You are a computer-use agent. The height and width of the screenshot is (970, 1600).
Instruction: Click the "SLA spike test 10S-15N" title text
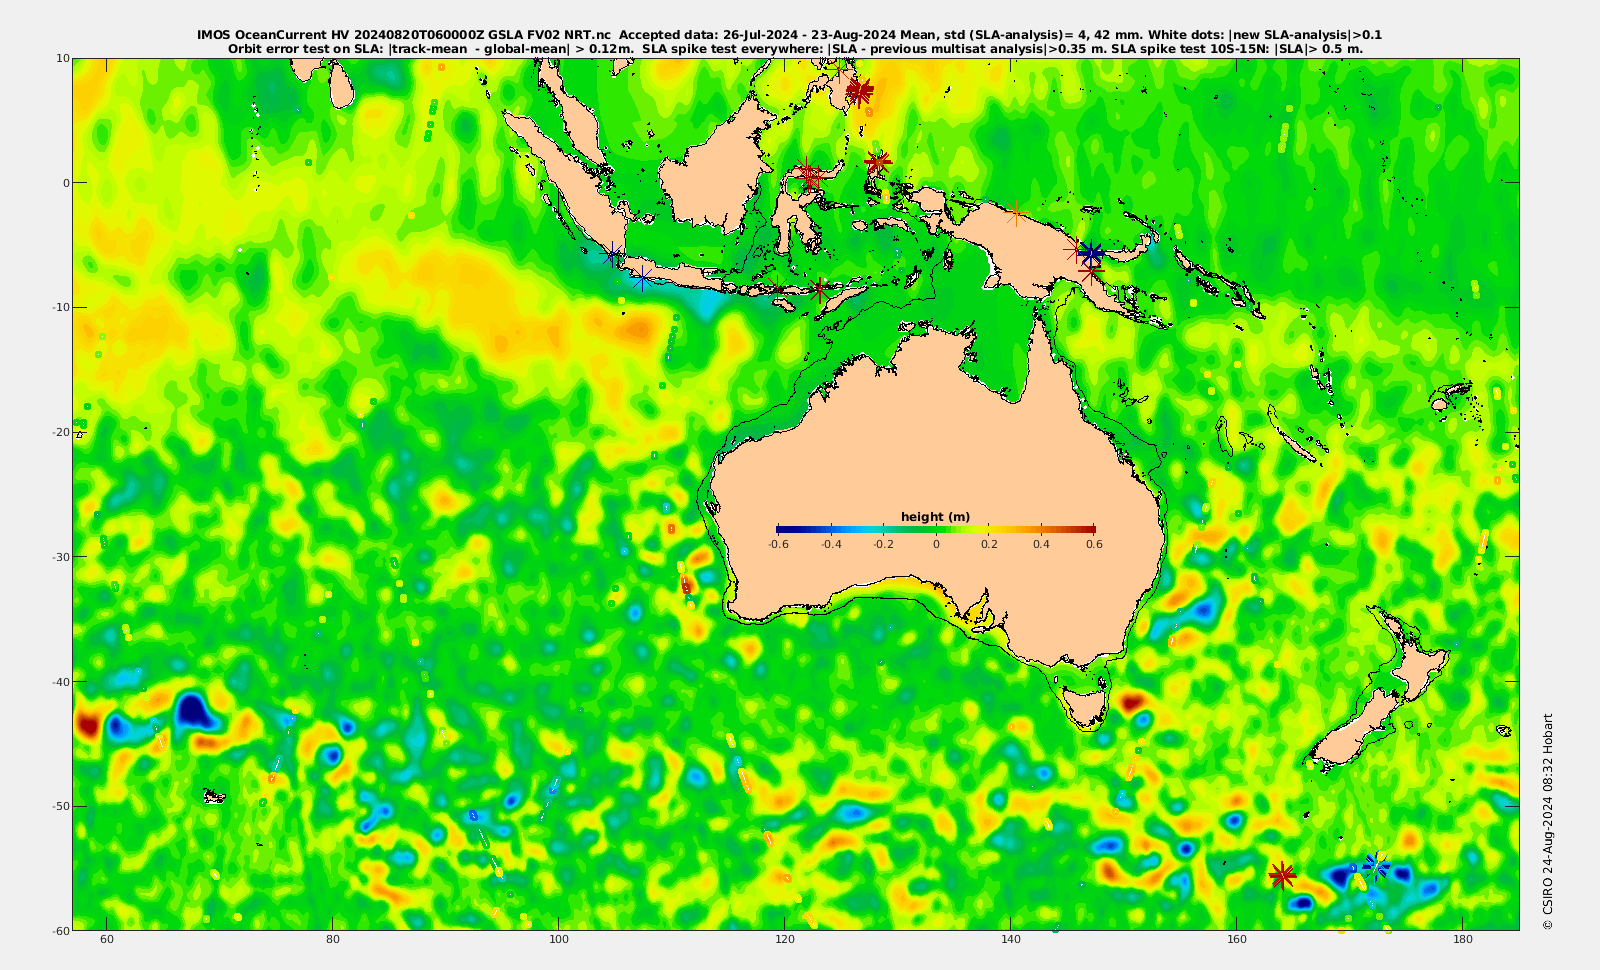point(1191,48)
